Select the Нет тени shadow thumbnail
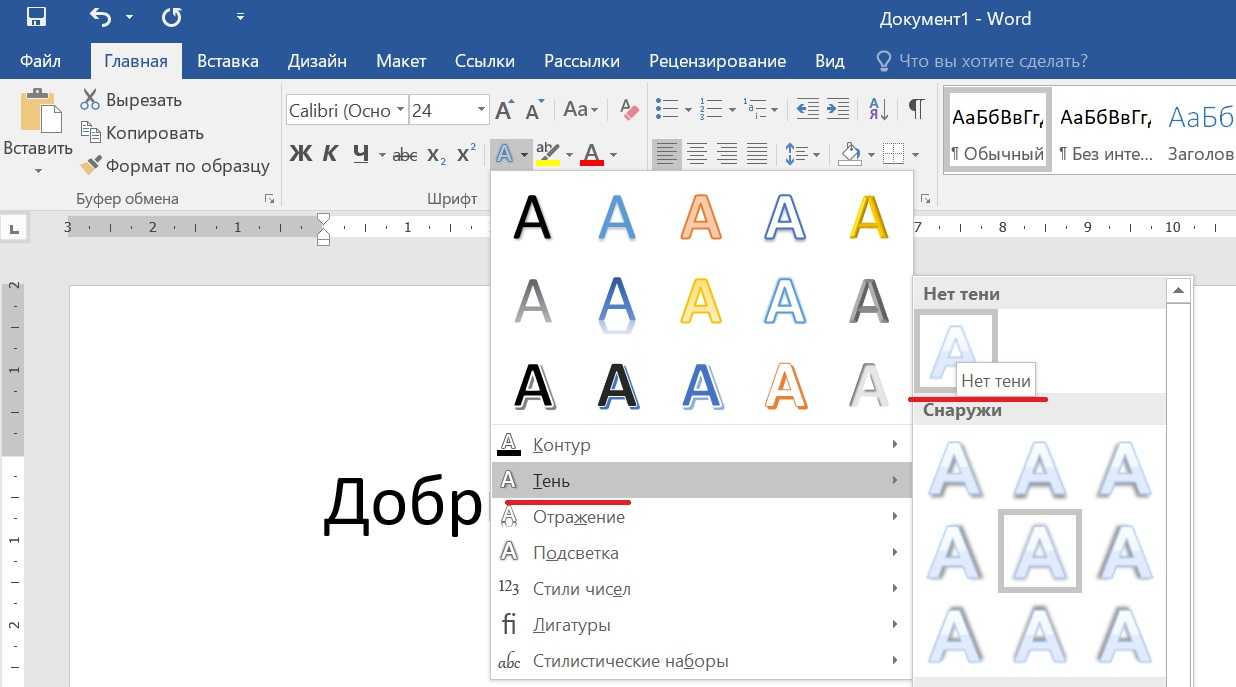This screenshot has width=1236, height=687. 956,350
